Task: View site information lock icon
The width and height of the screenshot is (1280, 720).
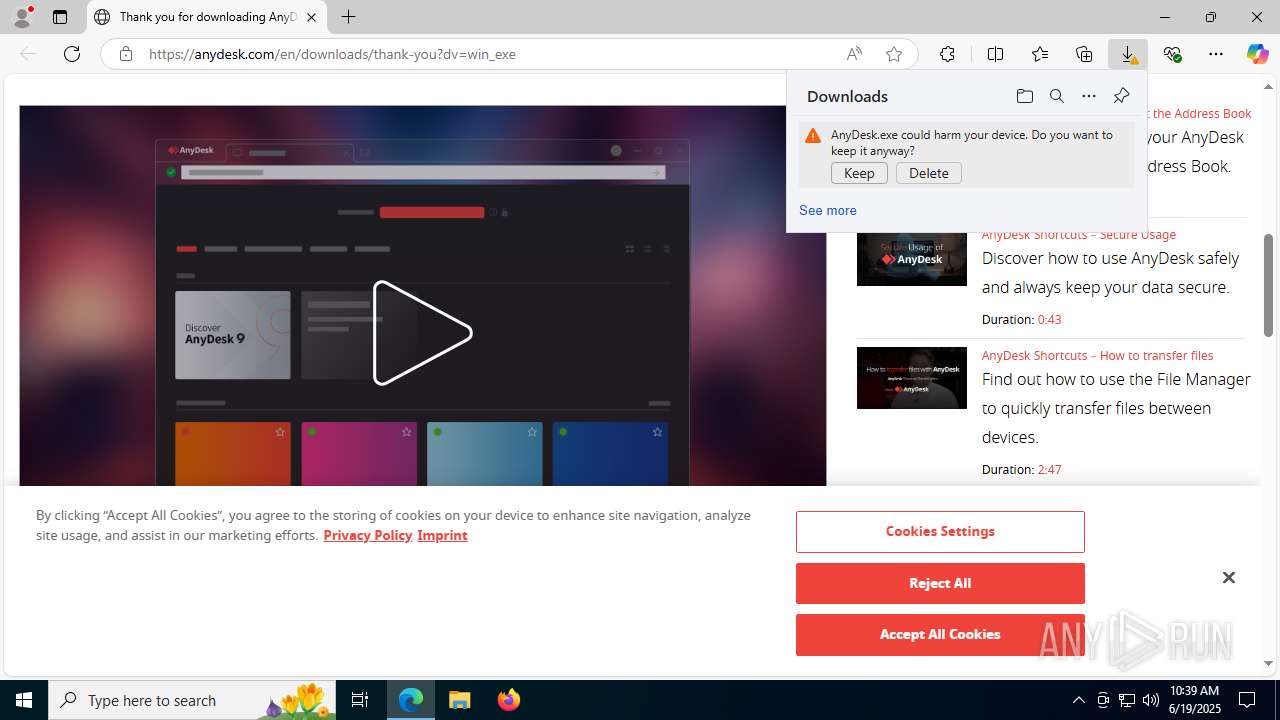Action: click(x=126, y=54)
